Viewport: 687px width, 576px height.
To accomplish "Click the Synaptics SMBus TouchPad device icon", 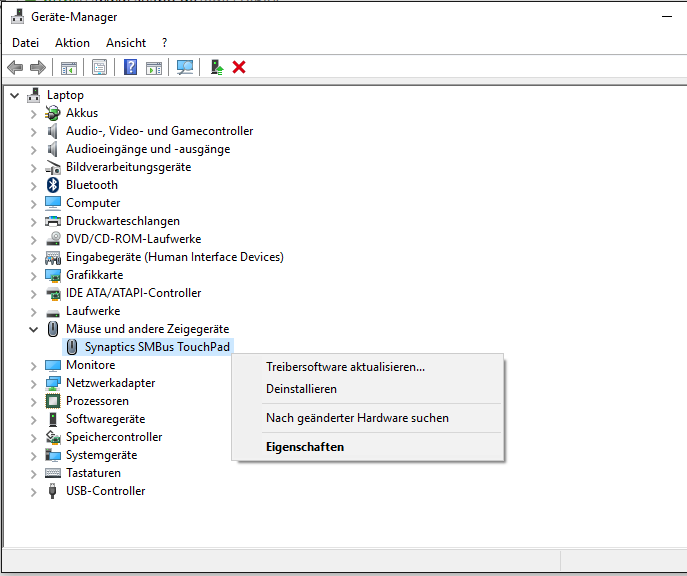I will (x=72, y=347).
